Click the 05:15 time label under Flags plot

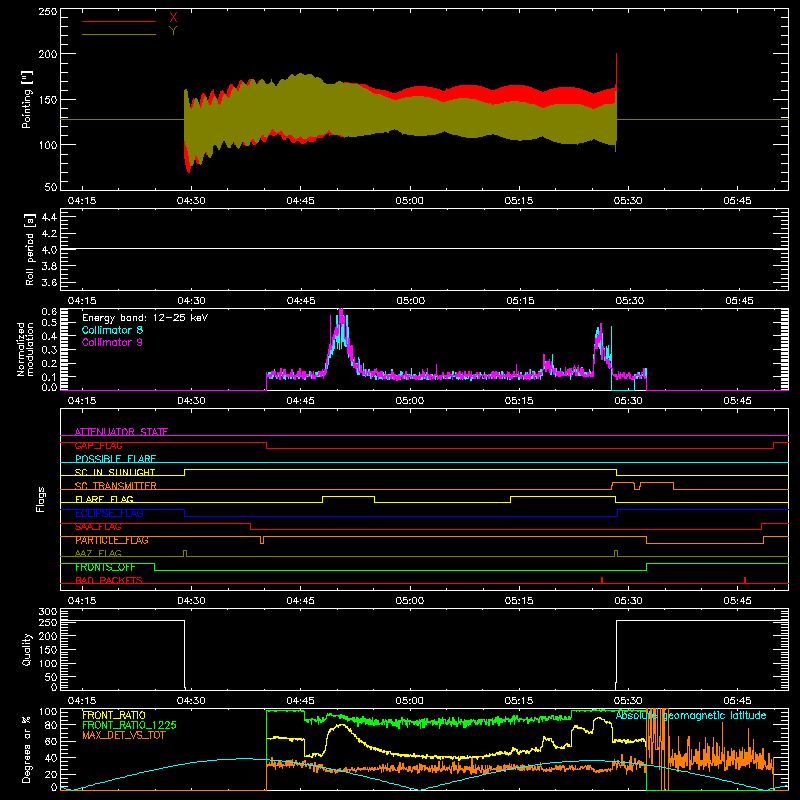[x=519, y=601]
